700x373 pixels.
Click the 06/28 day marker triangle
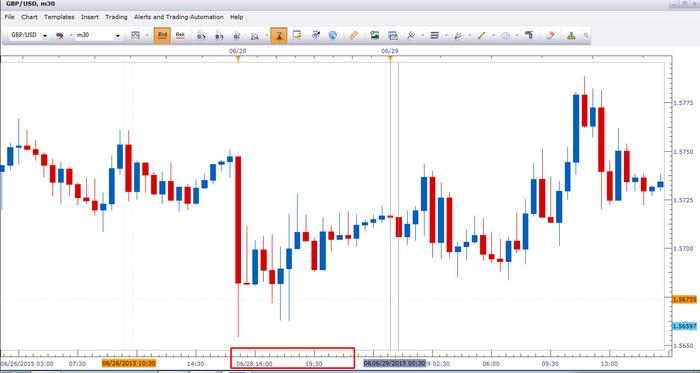click(238, 58)
